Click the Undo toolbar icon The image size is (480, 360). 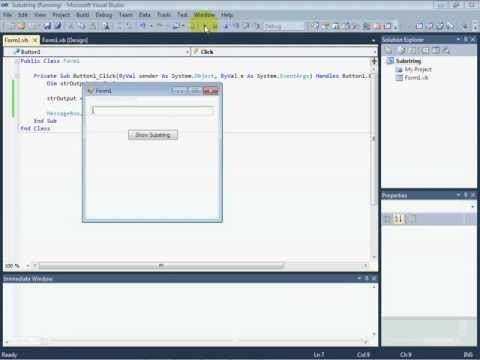142,26
